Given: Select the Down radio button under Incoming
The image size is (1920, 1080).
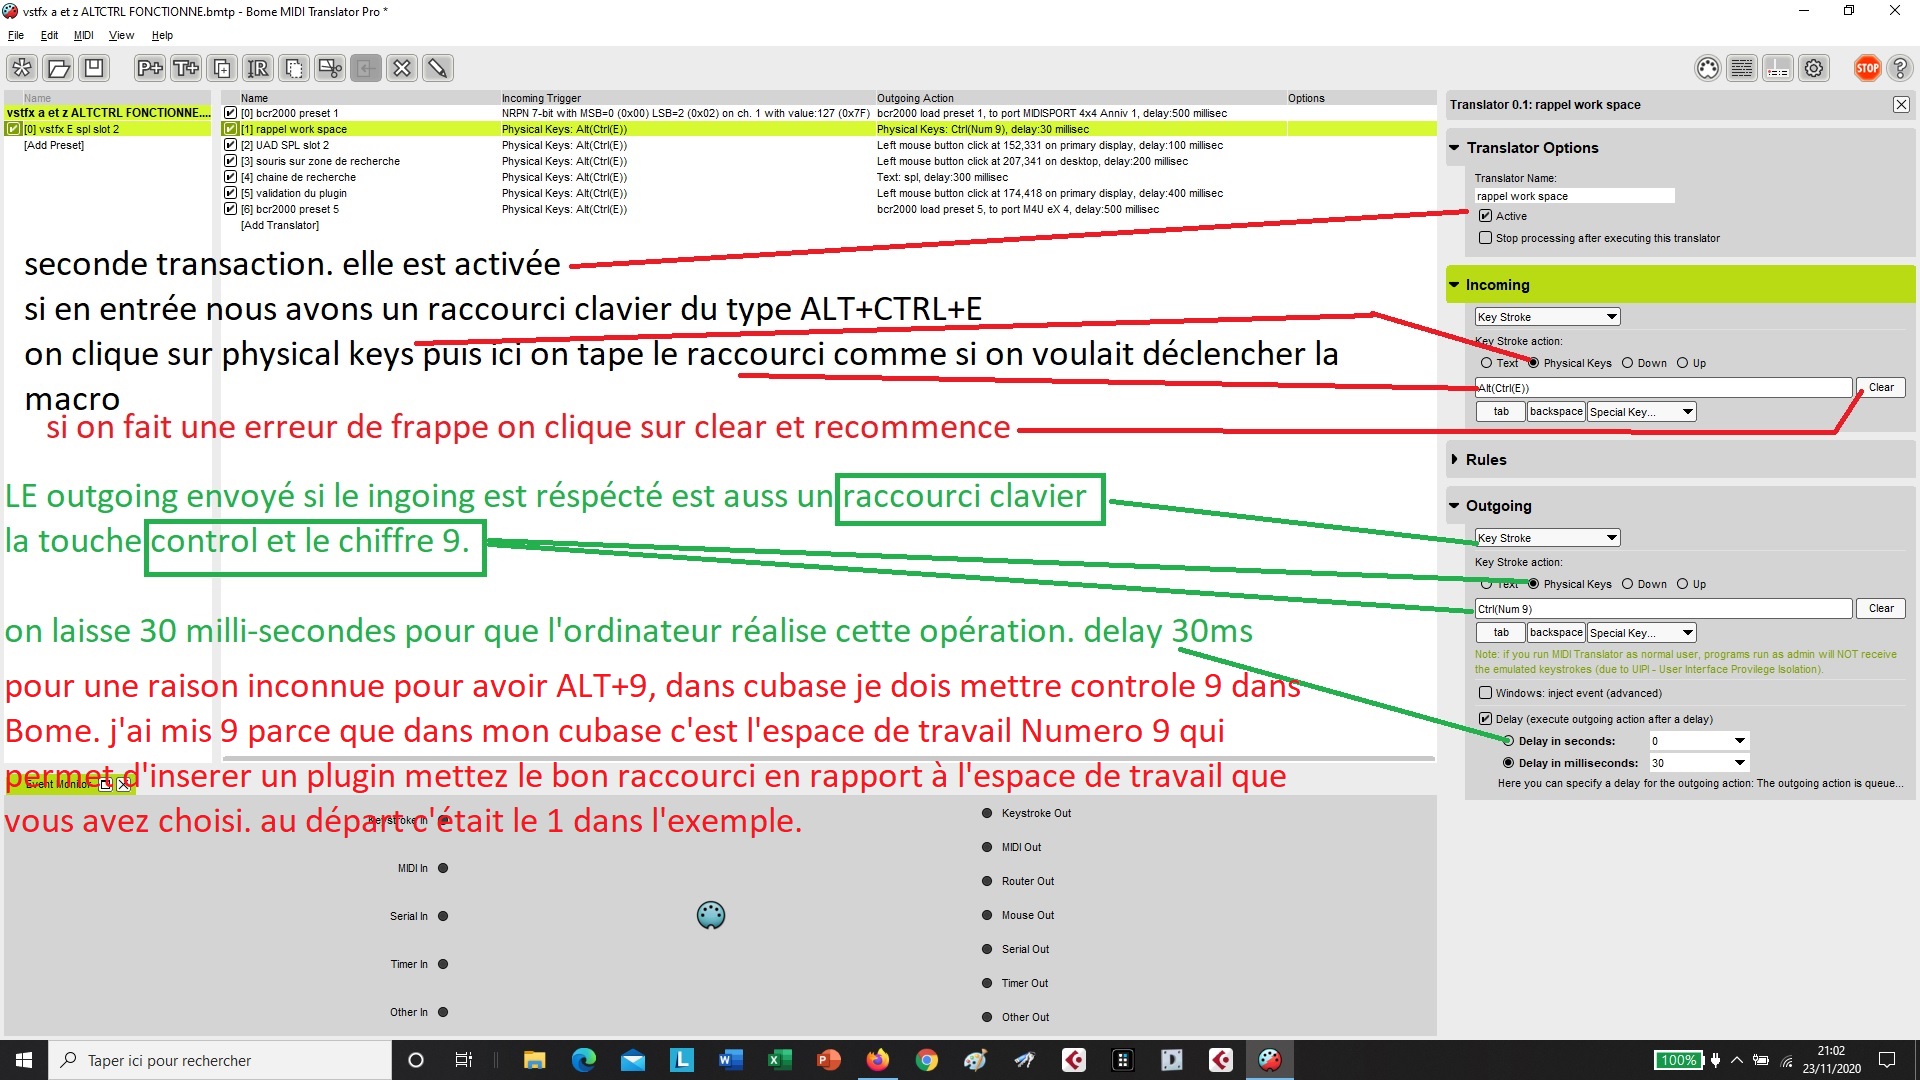Looking at the screenshot, I should (x=1630, y=363).
